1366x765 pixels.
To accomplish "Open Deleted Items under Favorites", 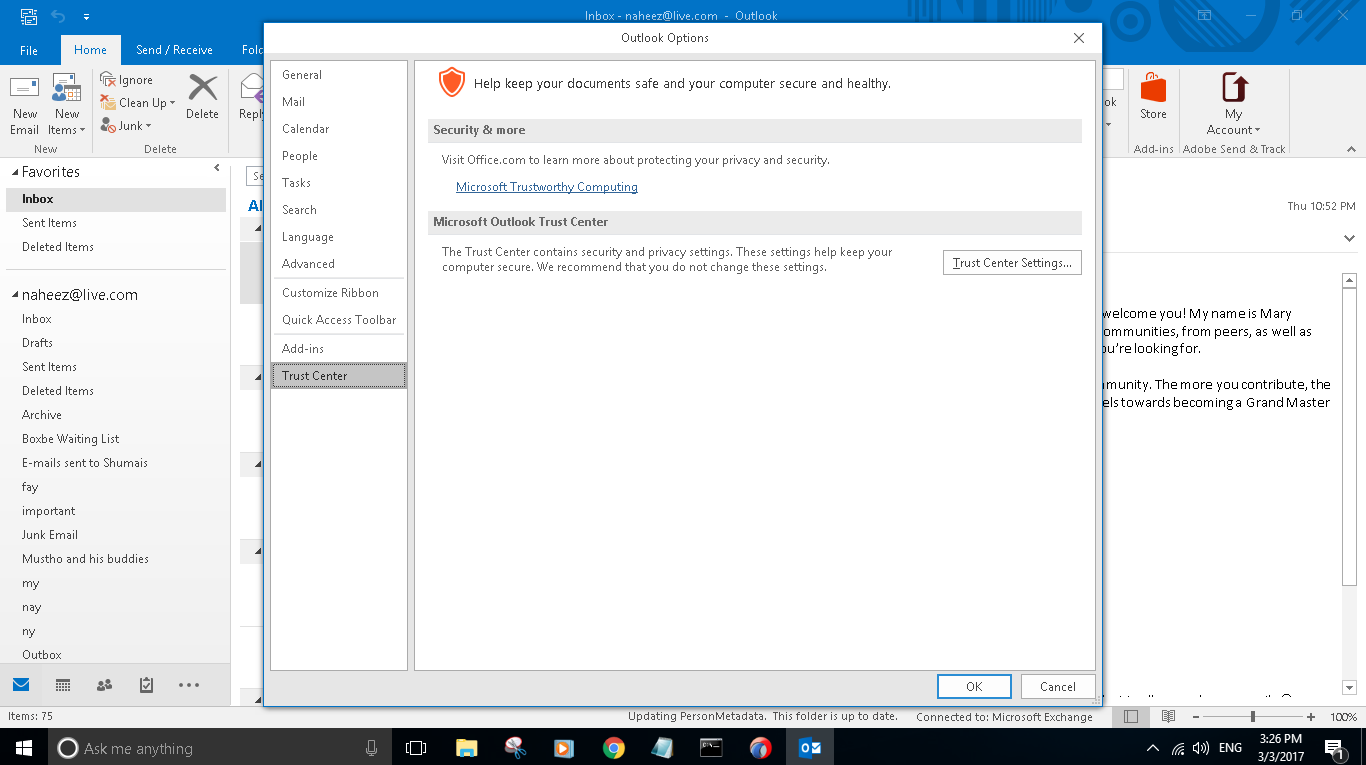I will [116, 247].
